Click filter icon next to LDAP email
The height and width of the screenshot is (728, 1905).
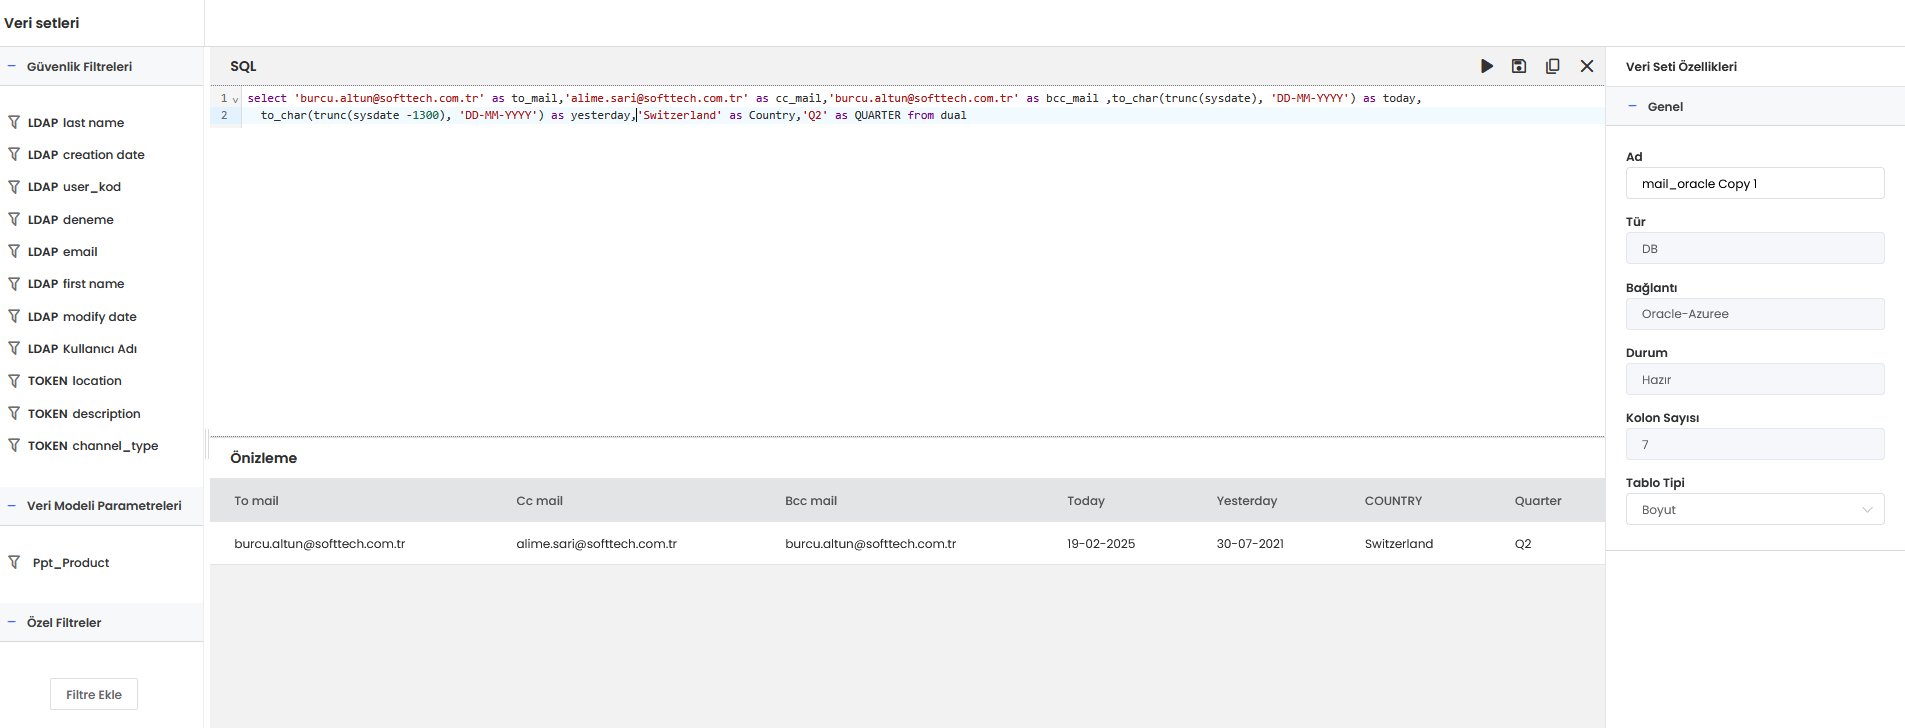(x=14, y=251)
